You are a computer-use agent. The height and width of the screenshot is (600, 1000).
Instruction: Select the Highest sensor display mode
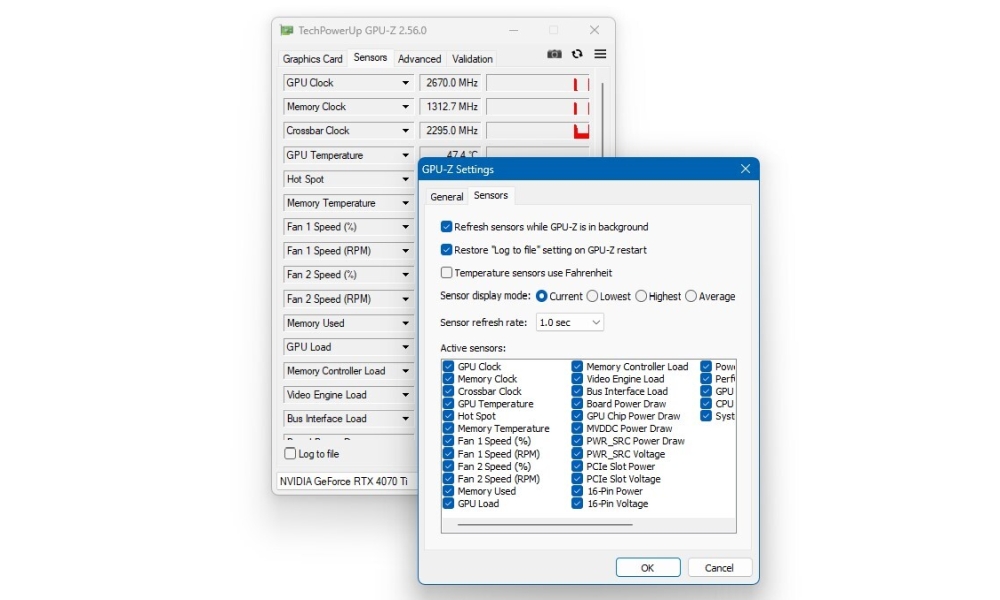tap(642, 296)
